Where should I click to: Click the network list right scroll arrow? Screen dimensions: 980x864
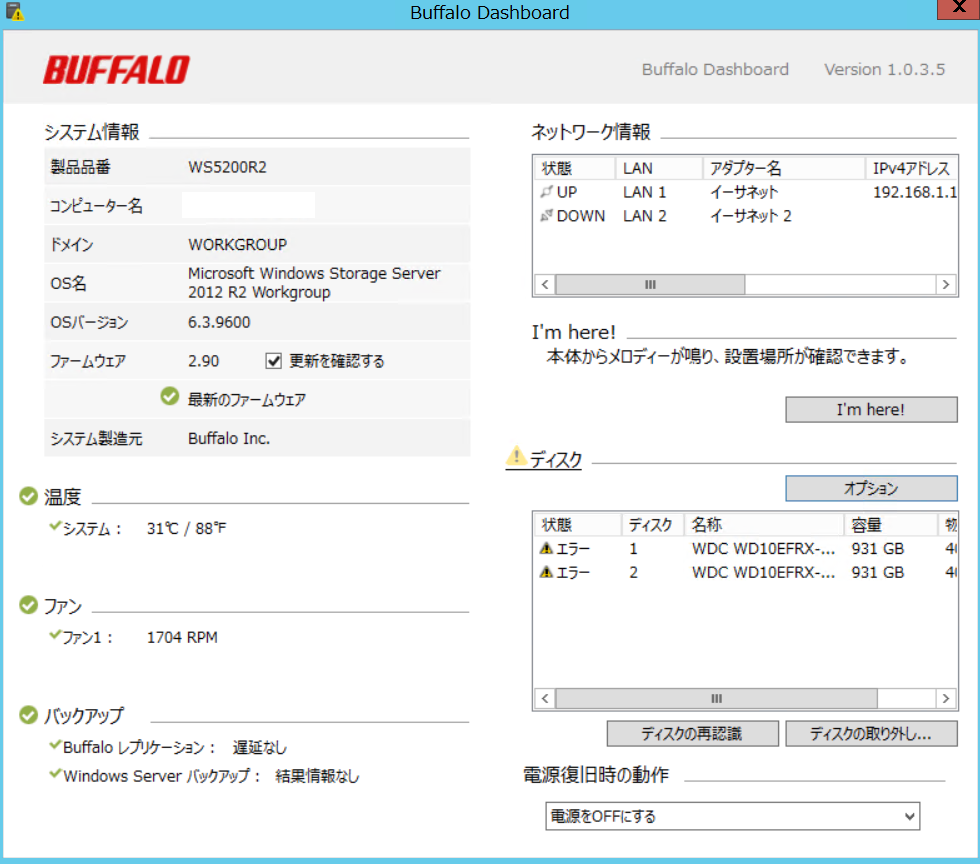pos(946,284)
